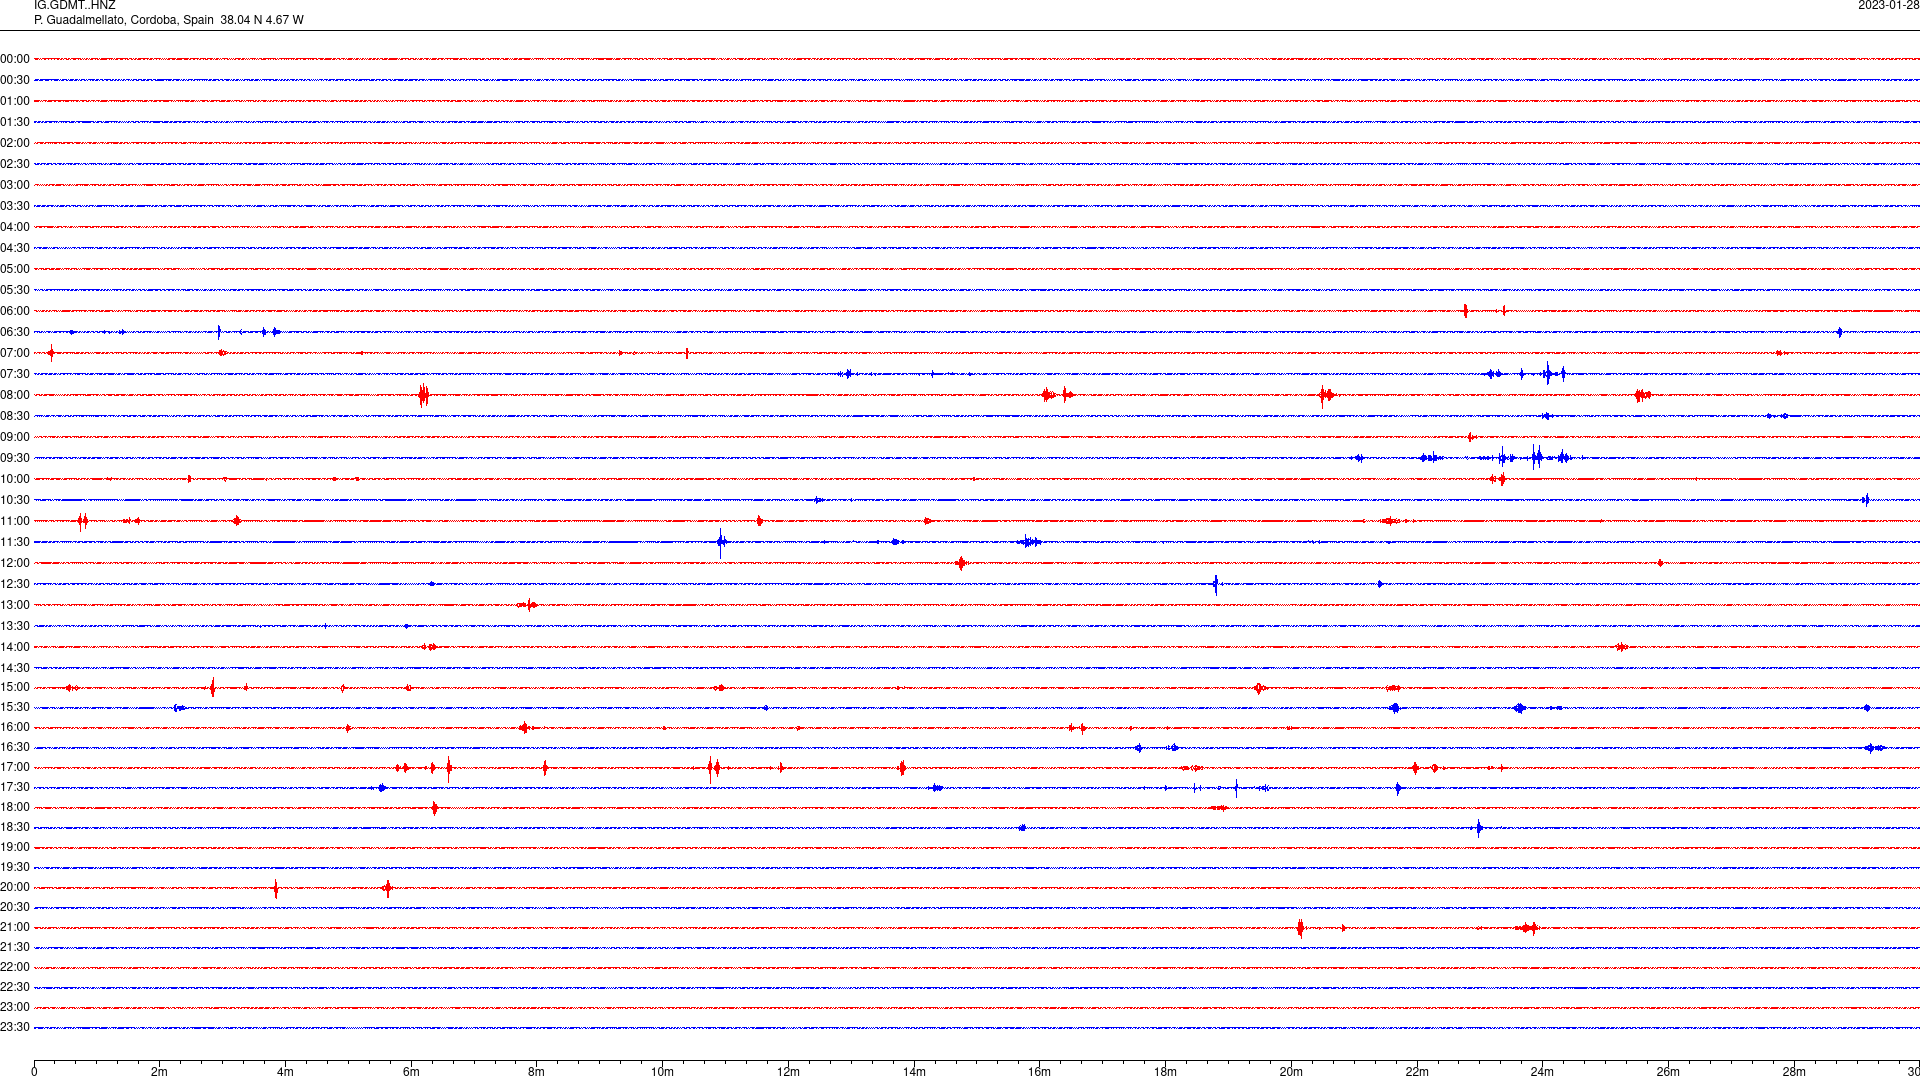1920x1080 pixels.
Task: Click the 04:00 time row label
Action: pos(15,227)
